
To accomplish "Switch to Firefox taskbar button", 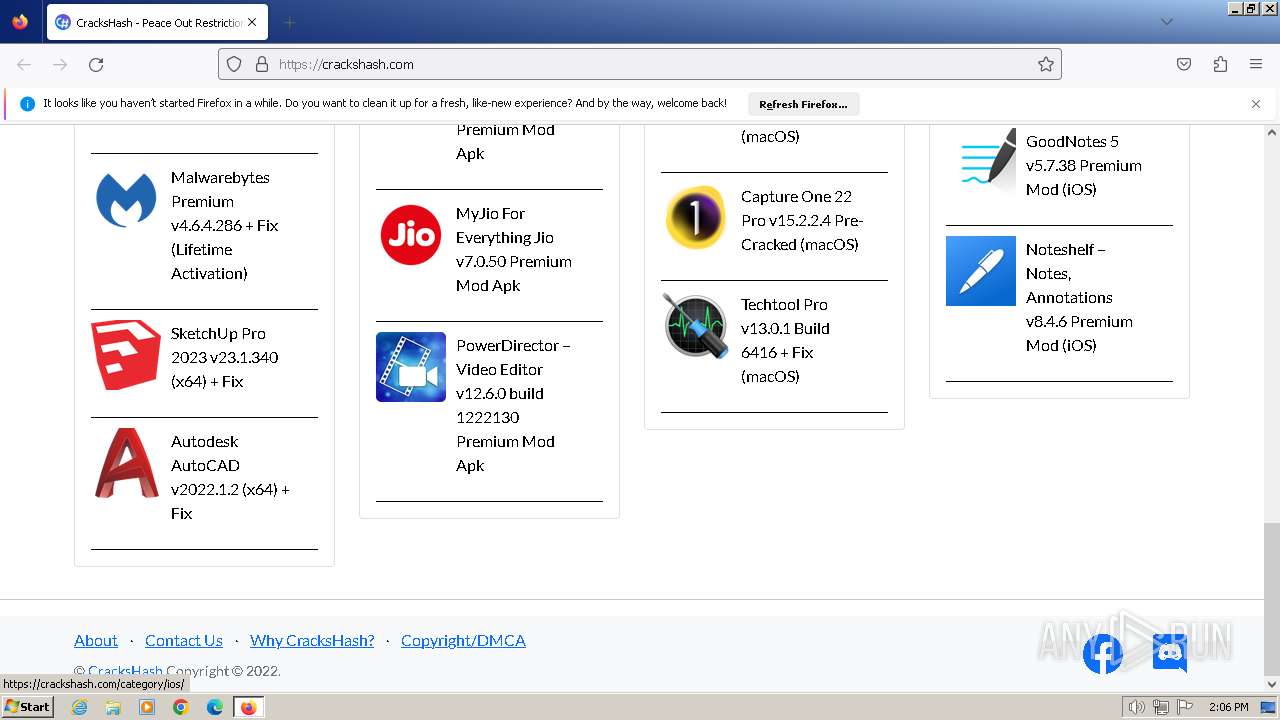I will (249, 707).
